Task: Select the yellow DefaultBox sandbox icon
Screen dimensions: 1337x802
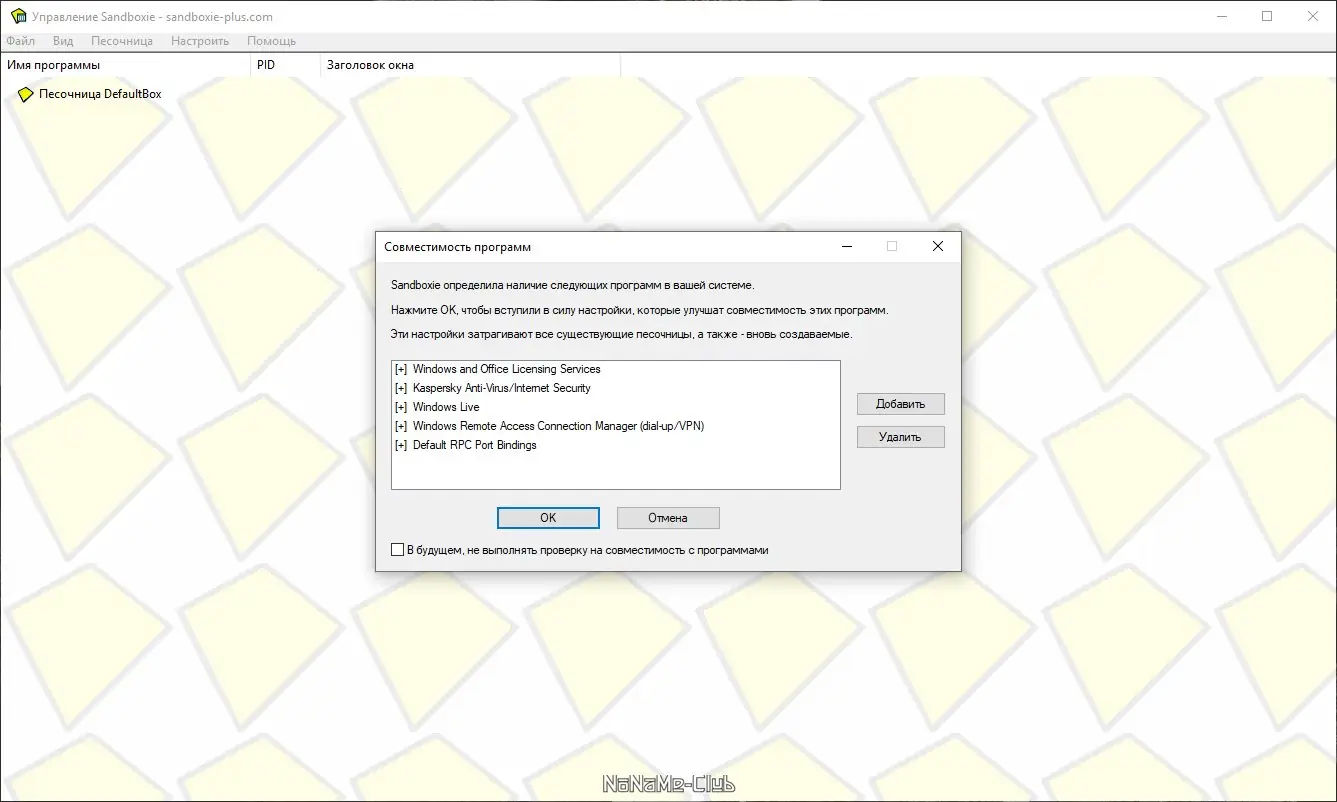Action: tap(26, 94)
